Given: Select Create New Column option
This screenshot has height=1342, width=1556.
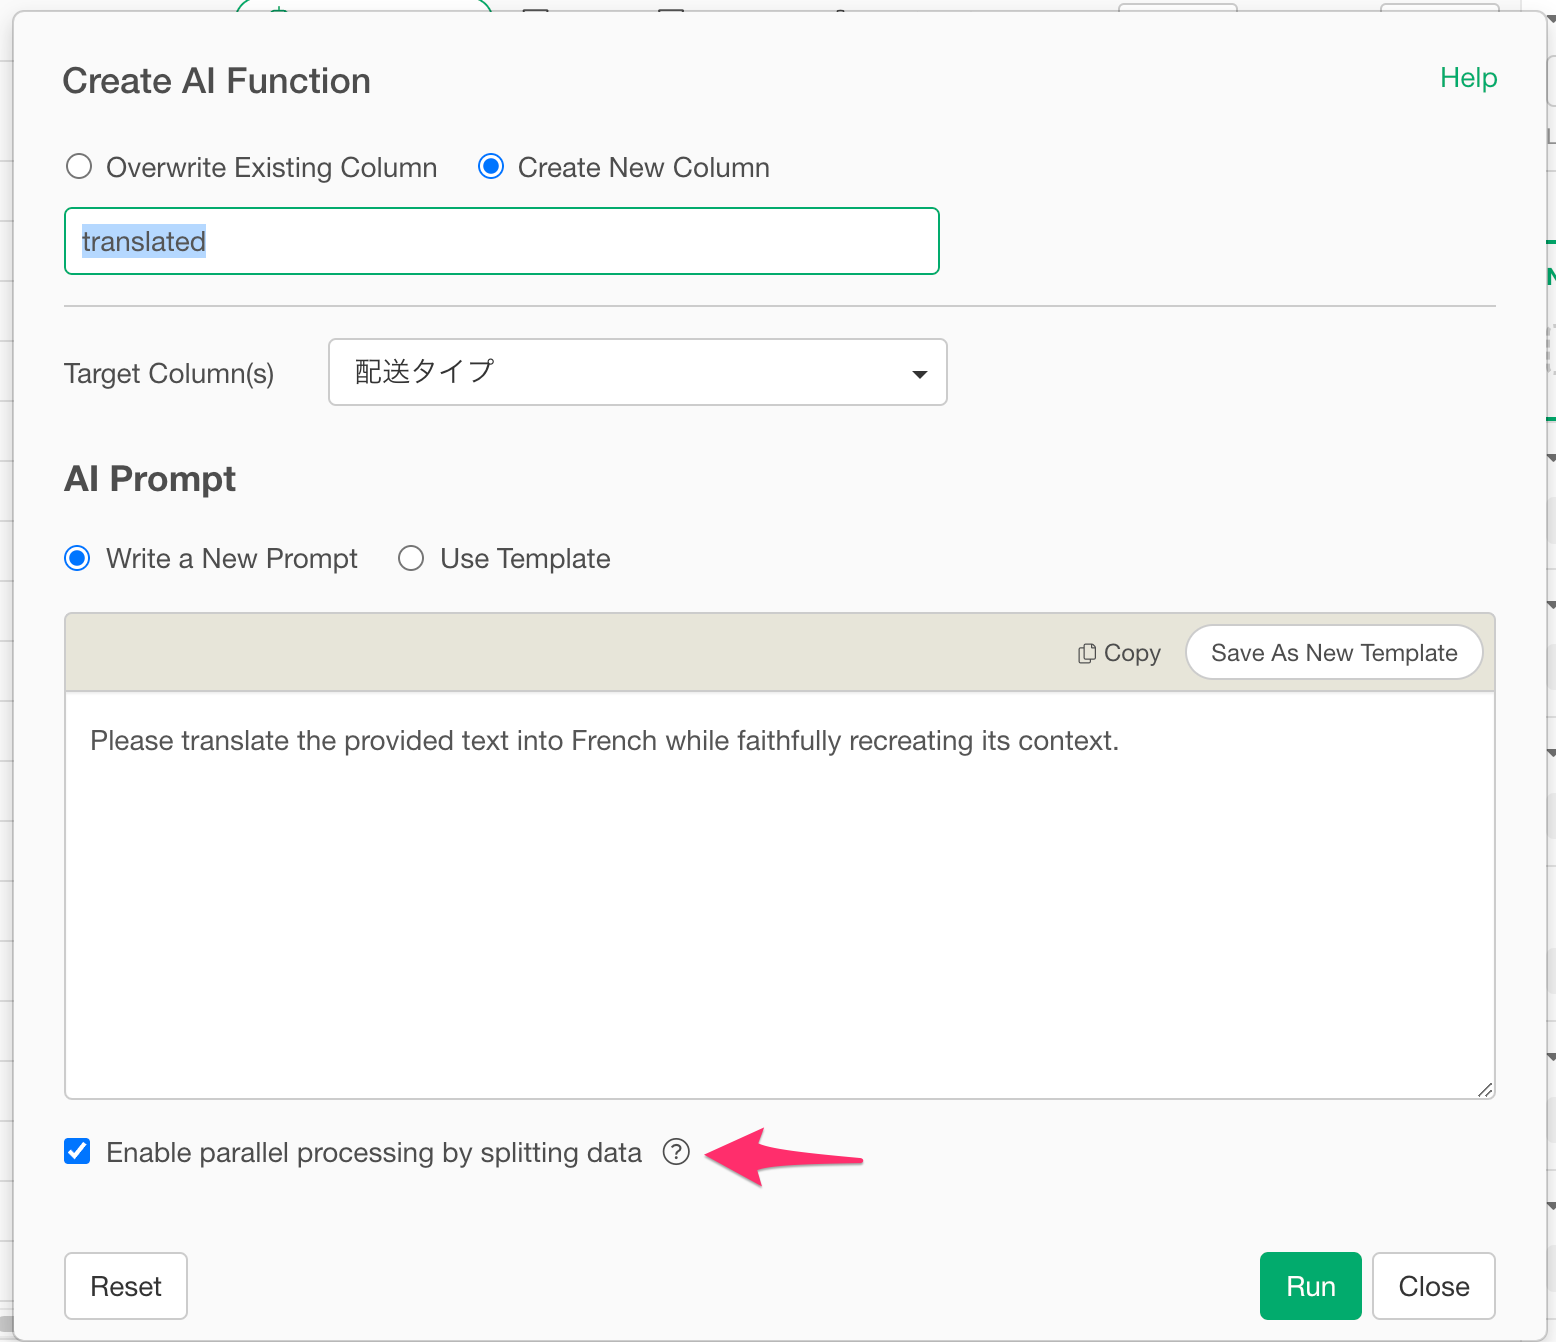Looking at the screenshot, I should click(x=491, y=167).
